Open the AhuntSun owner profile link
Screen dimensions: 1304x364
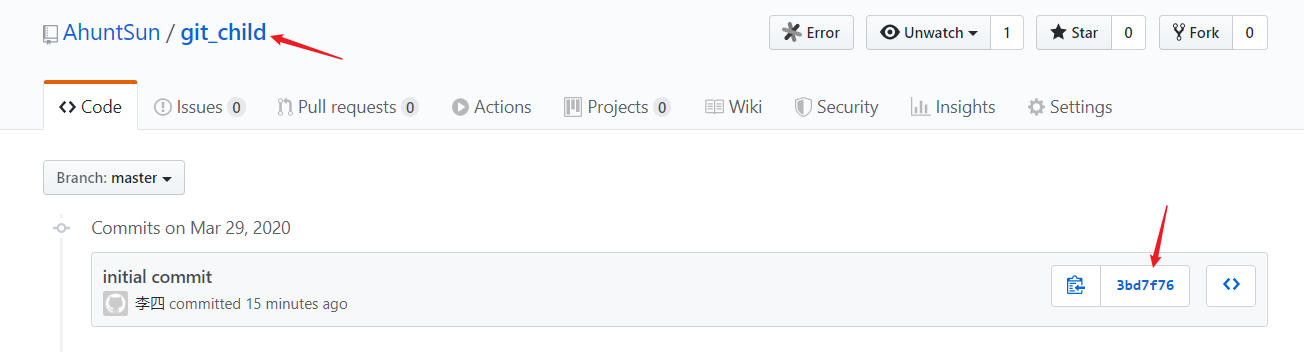coord(111,33)
